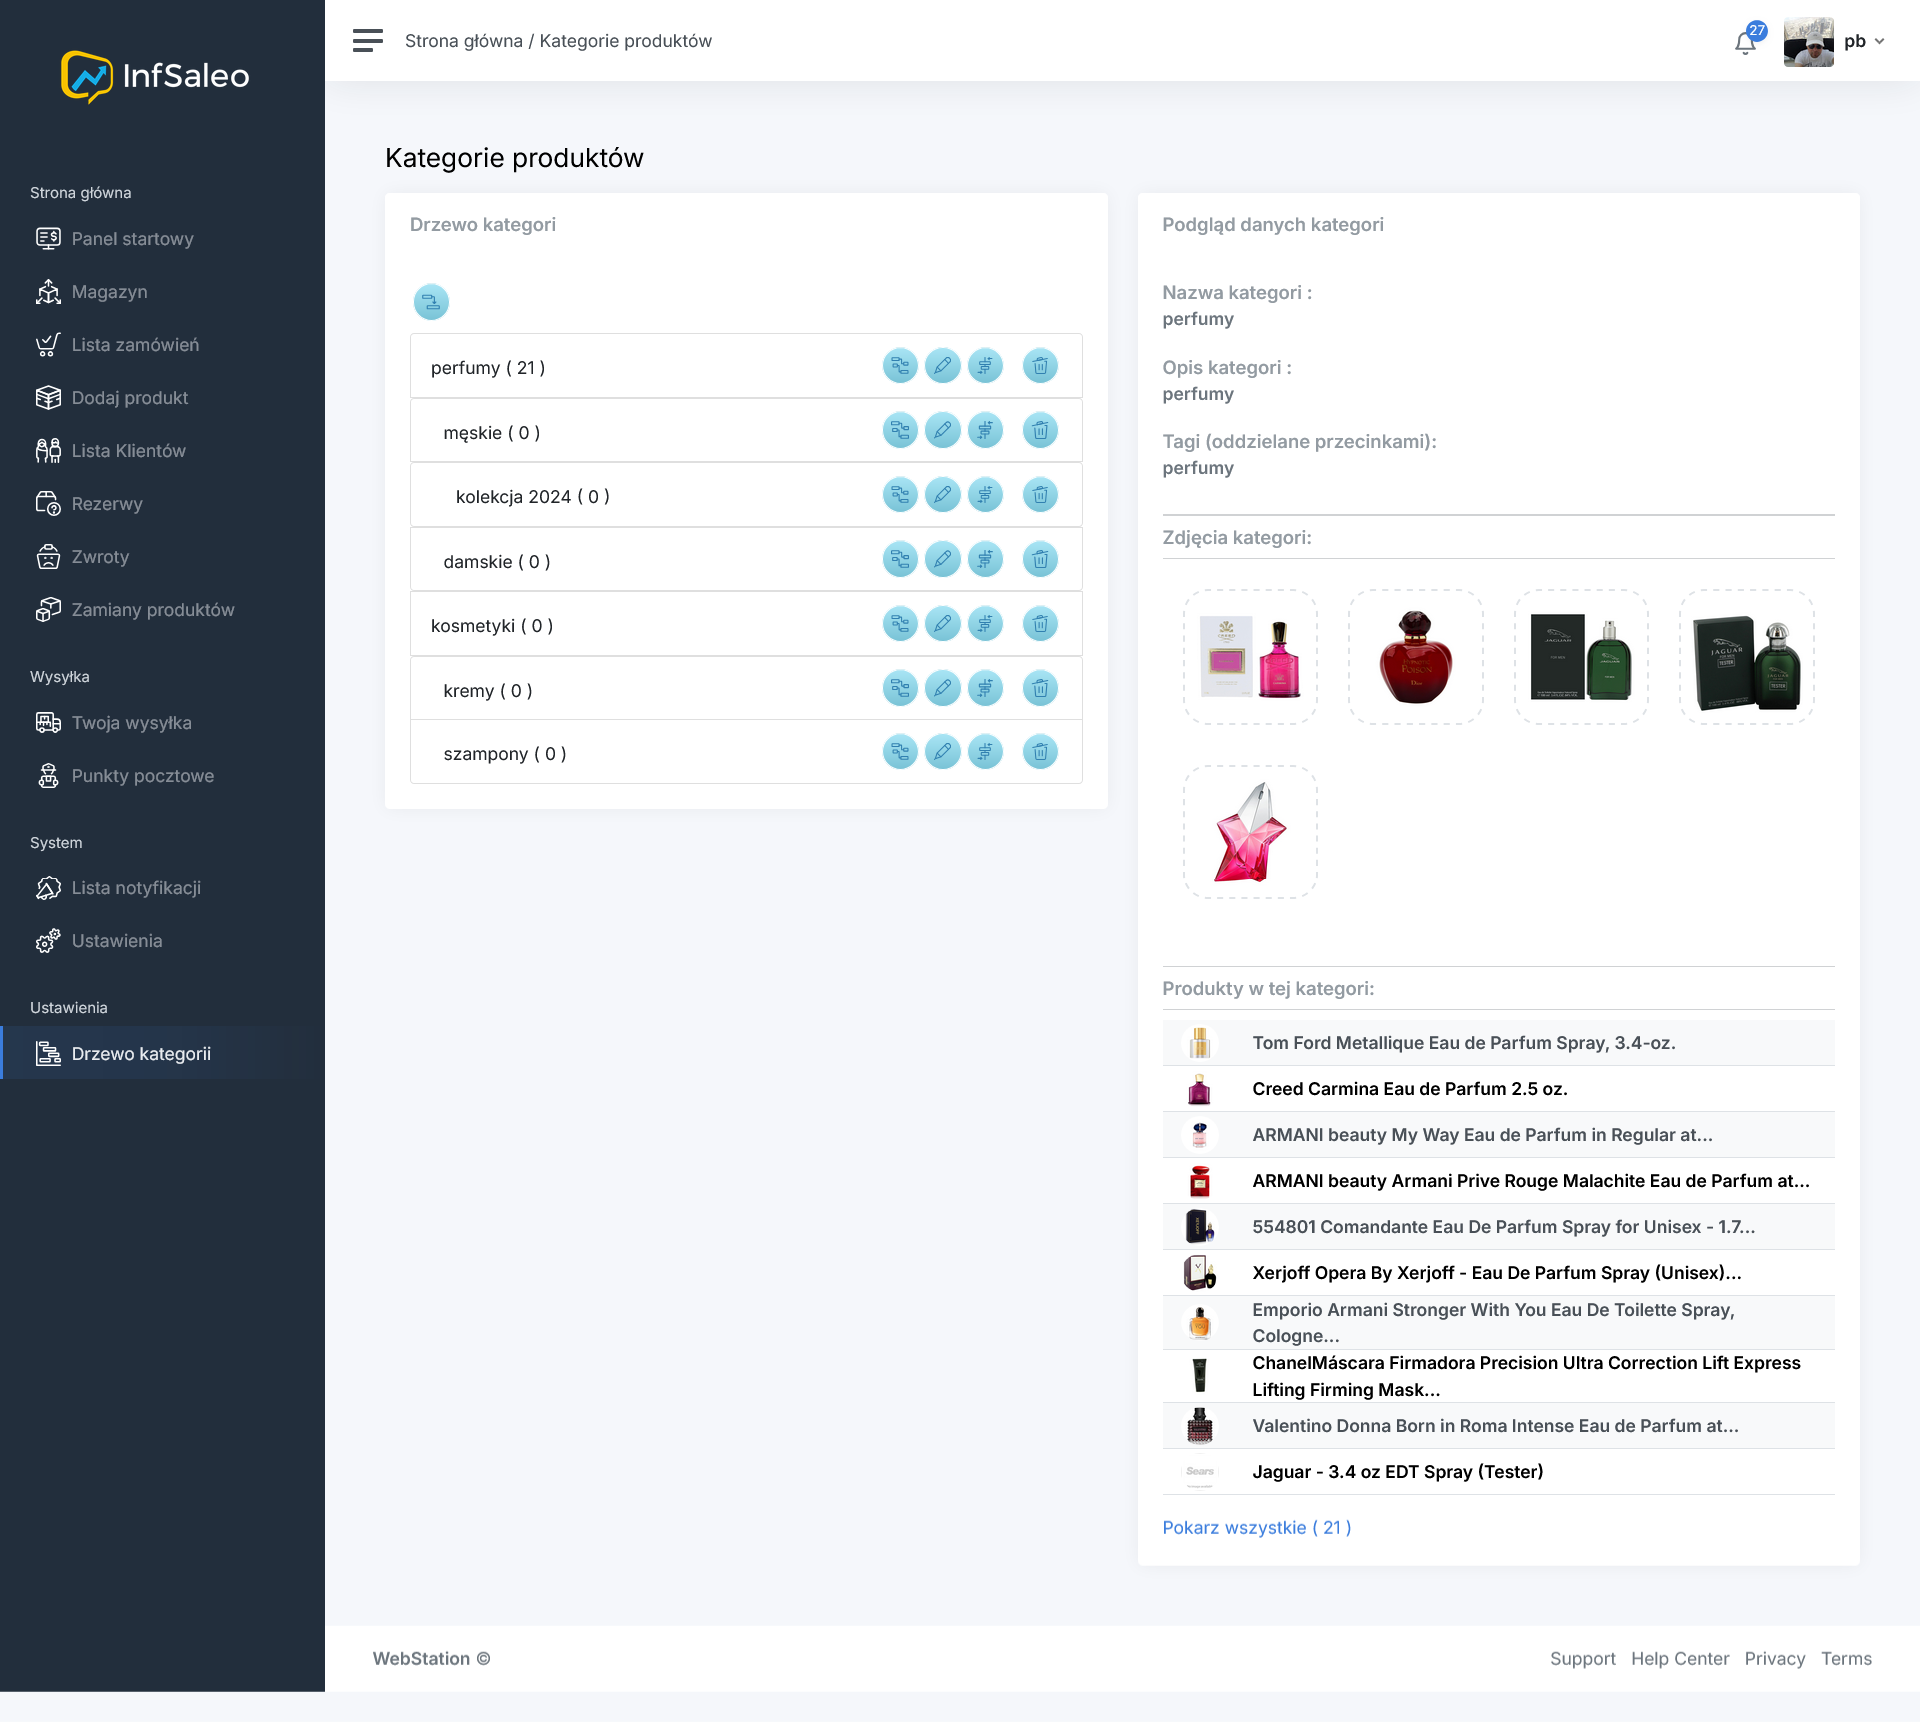
Task: Edit the kosmetyki category with the pencil icon
Action: (943, 624)
